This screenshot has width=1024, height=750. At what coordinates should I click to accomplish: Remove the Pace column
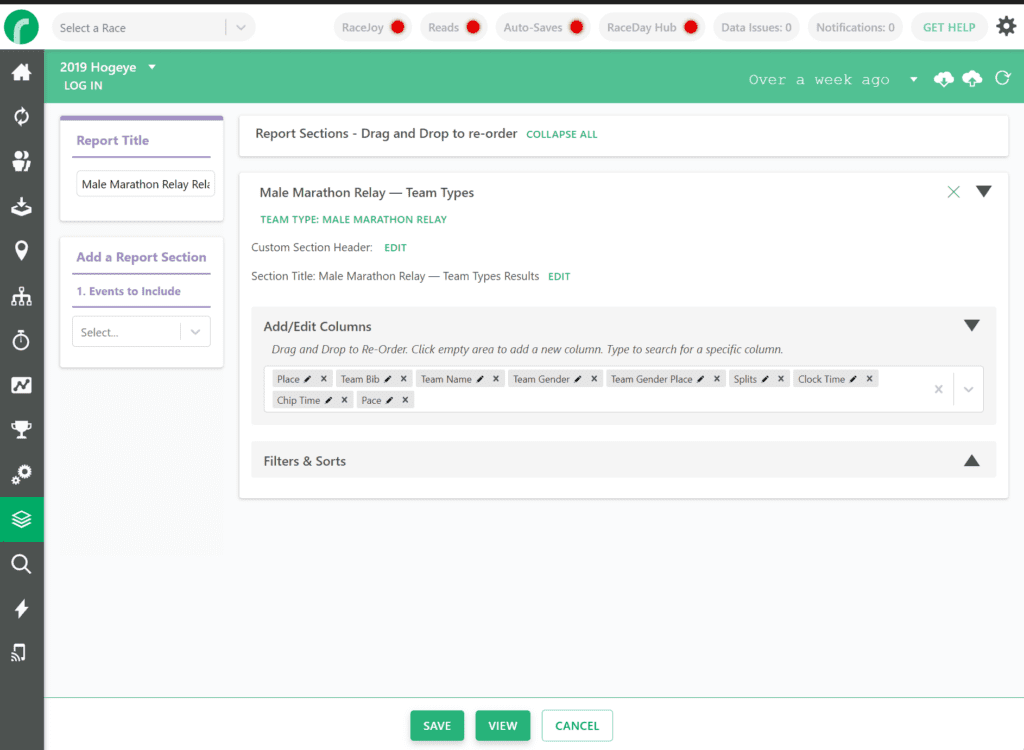click(405, 400)
